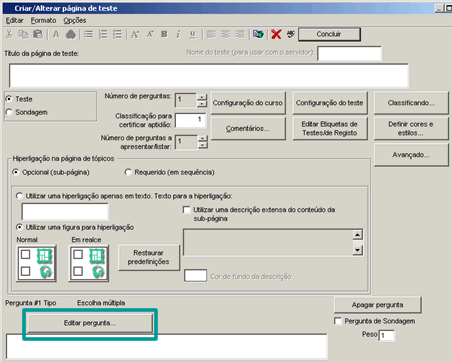Align text to the right
The height and width of the screenshot is (362, 452).
coord(240,34)
